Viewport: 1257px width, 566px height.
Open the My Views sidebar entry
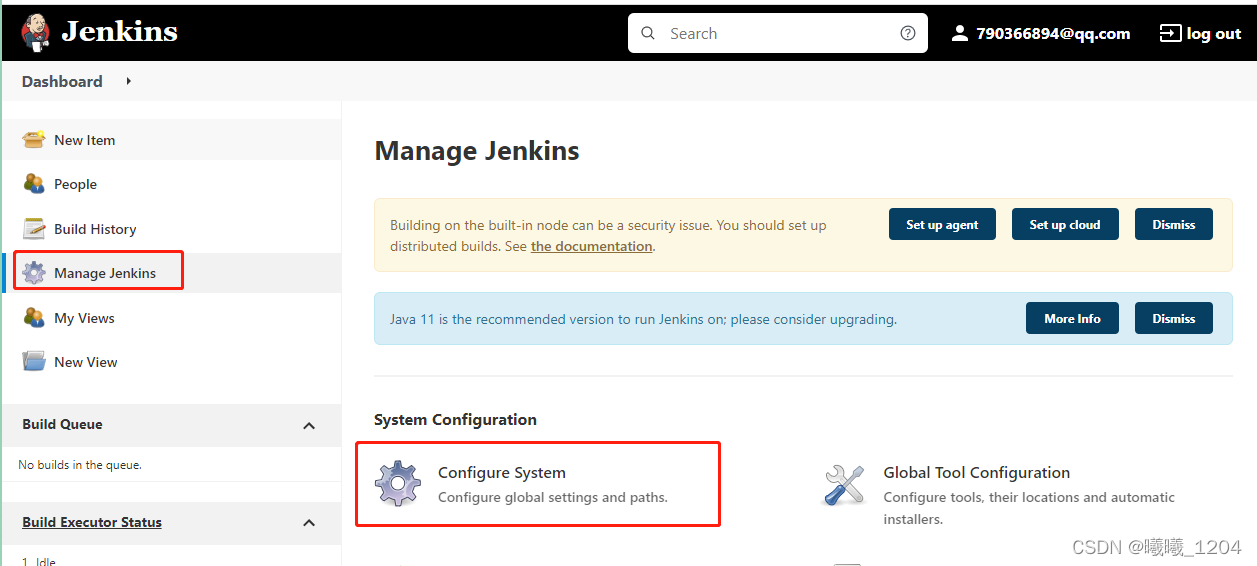pos(84,318)
